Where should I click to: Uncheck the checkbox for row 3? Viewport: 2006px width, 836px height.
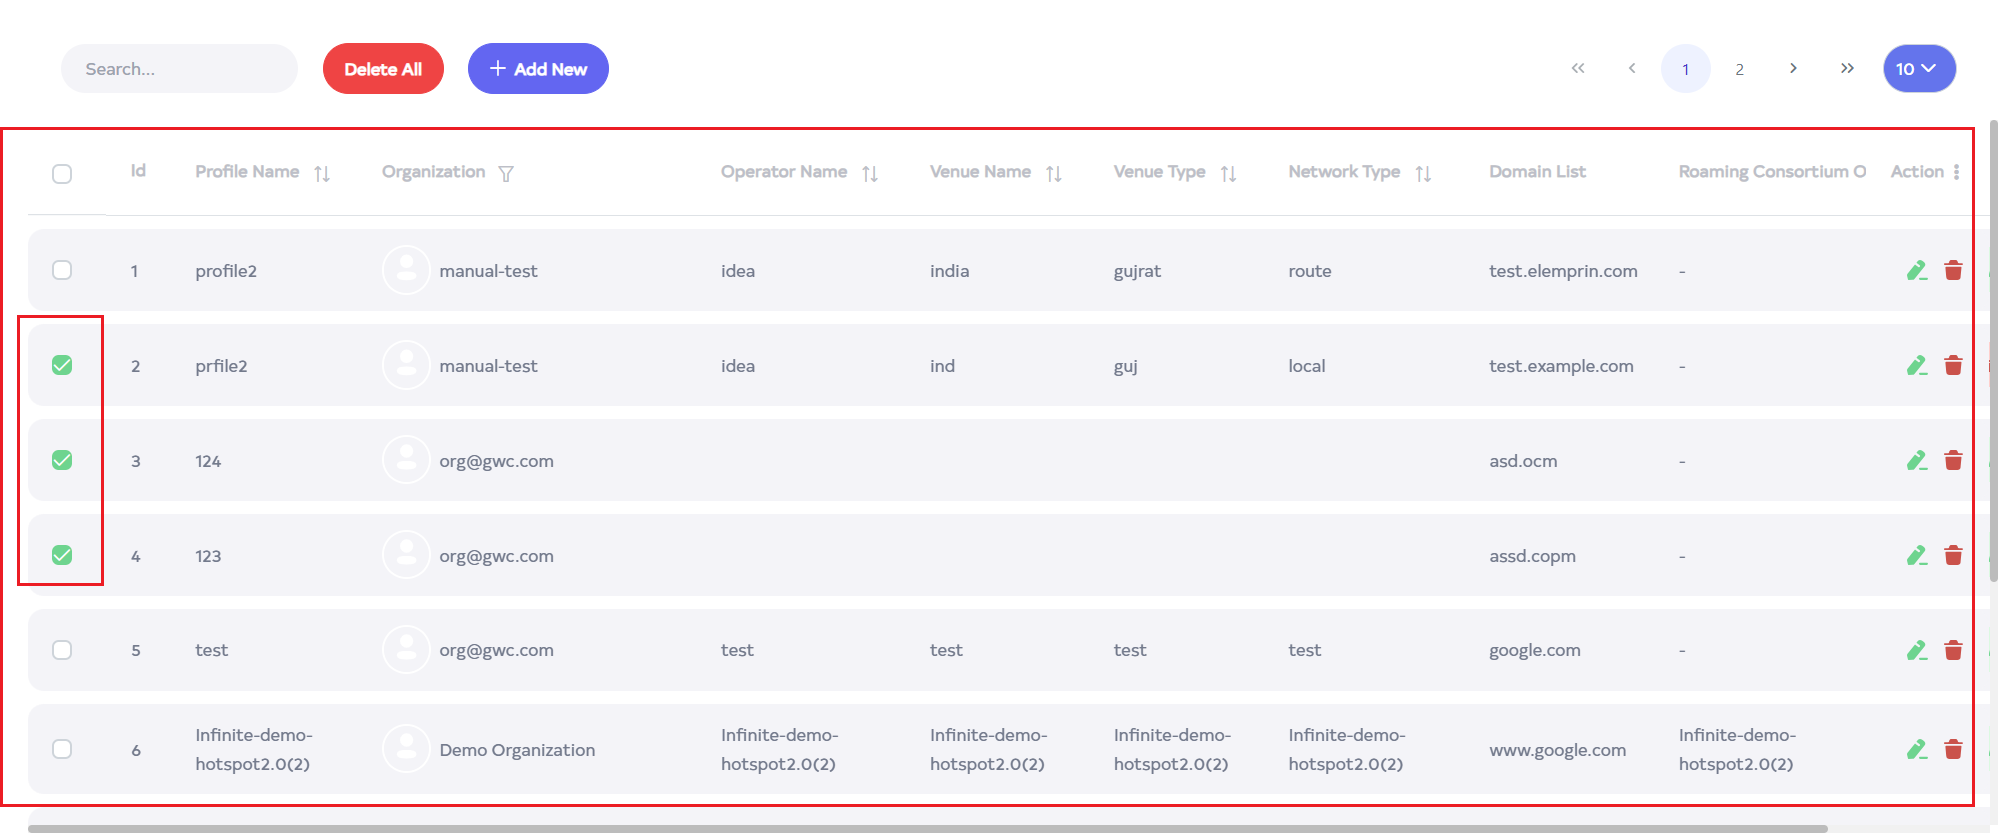(62, 461)
